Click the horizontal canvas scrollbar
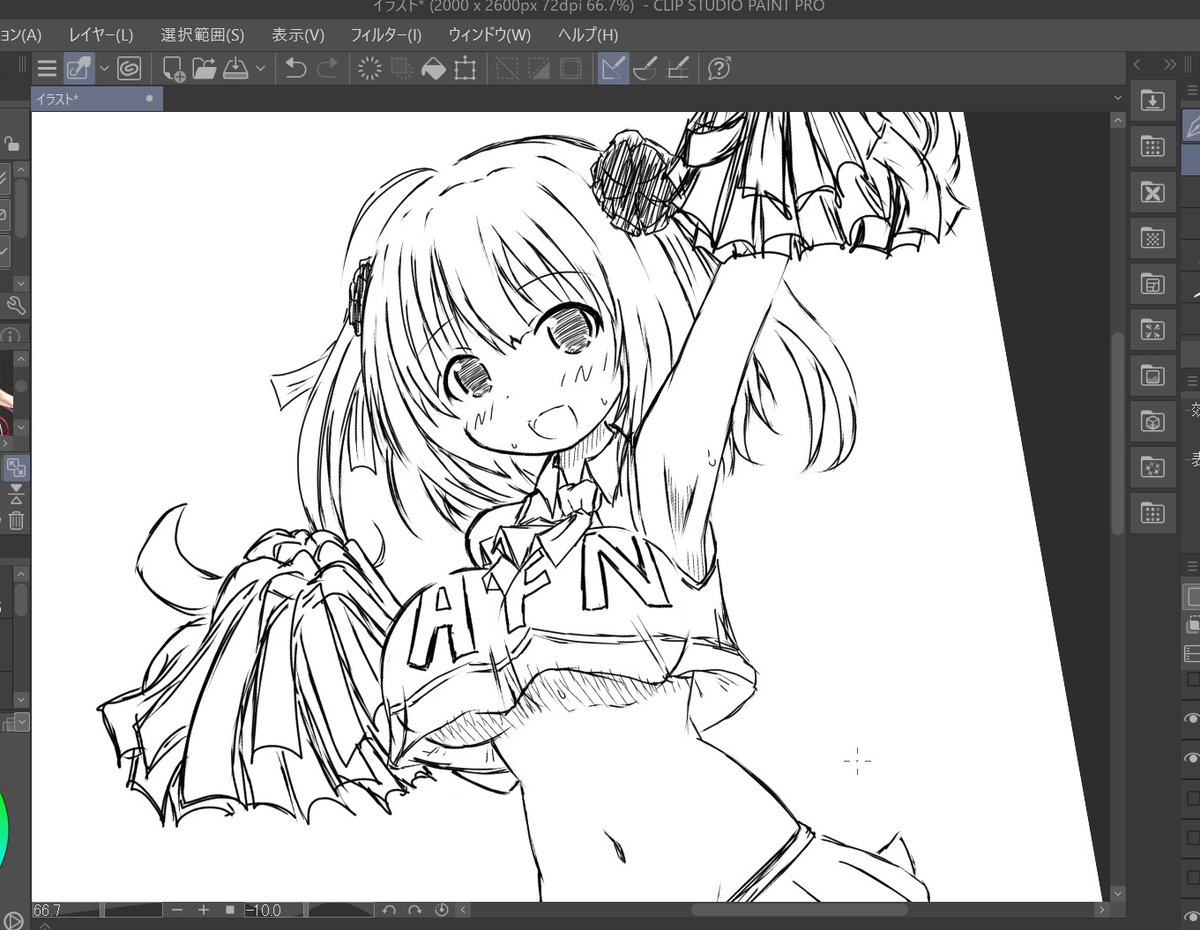The height and width of the screenshot is (930, 1200). pyautogui.click(x=799, y=910)
